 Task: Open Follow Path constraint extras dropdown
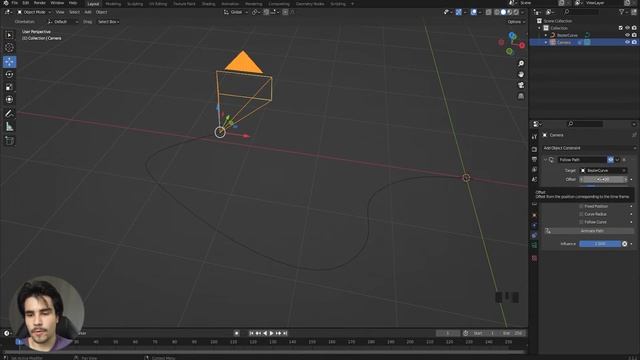pos(617,160)
